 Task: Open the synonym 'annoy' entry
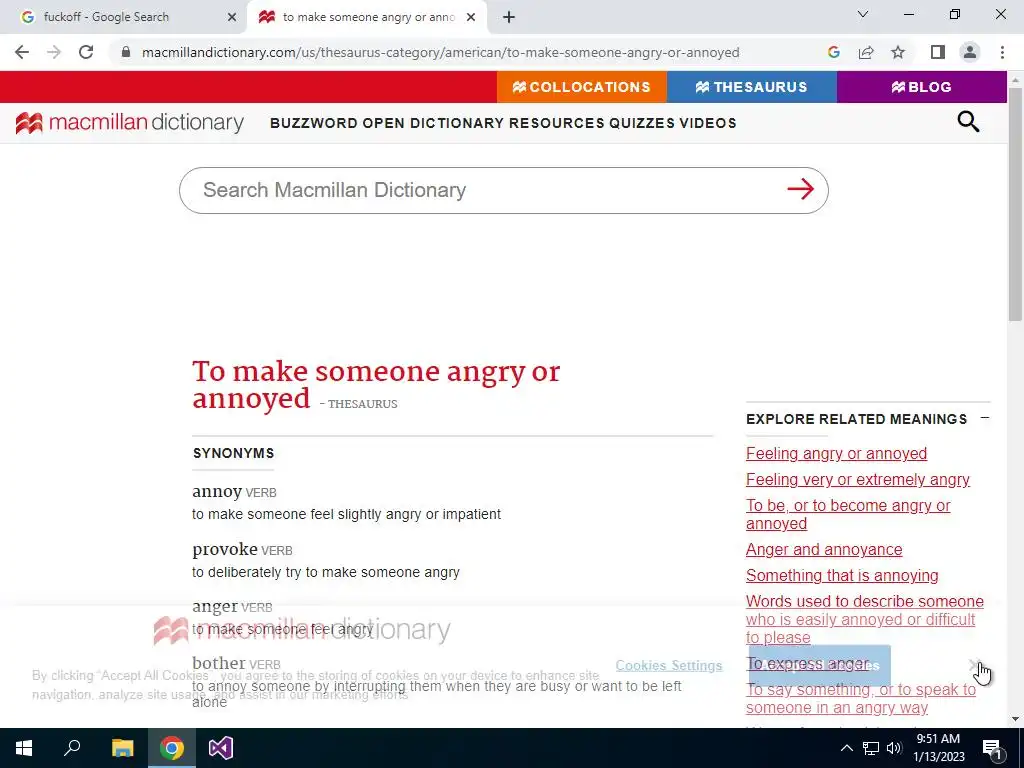point(217,491)
